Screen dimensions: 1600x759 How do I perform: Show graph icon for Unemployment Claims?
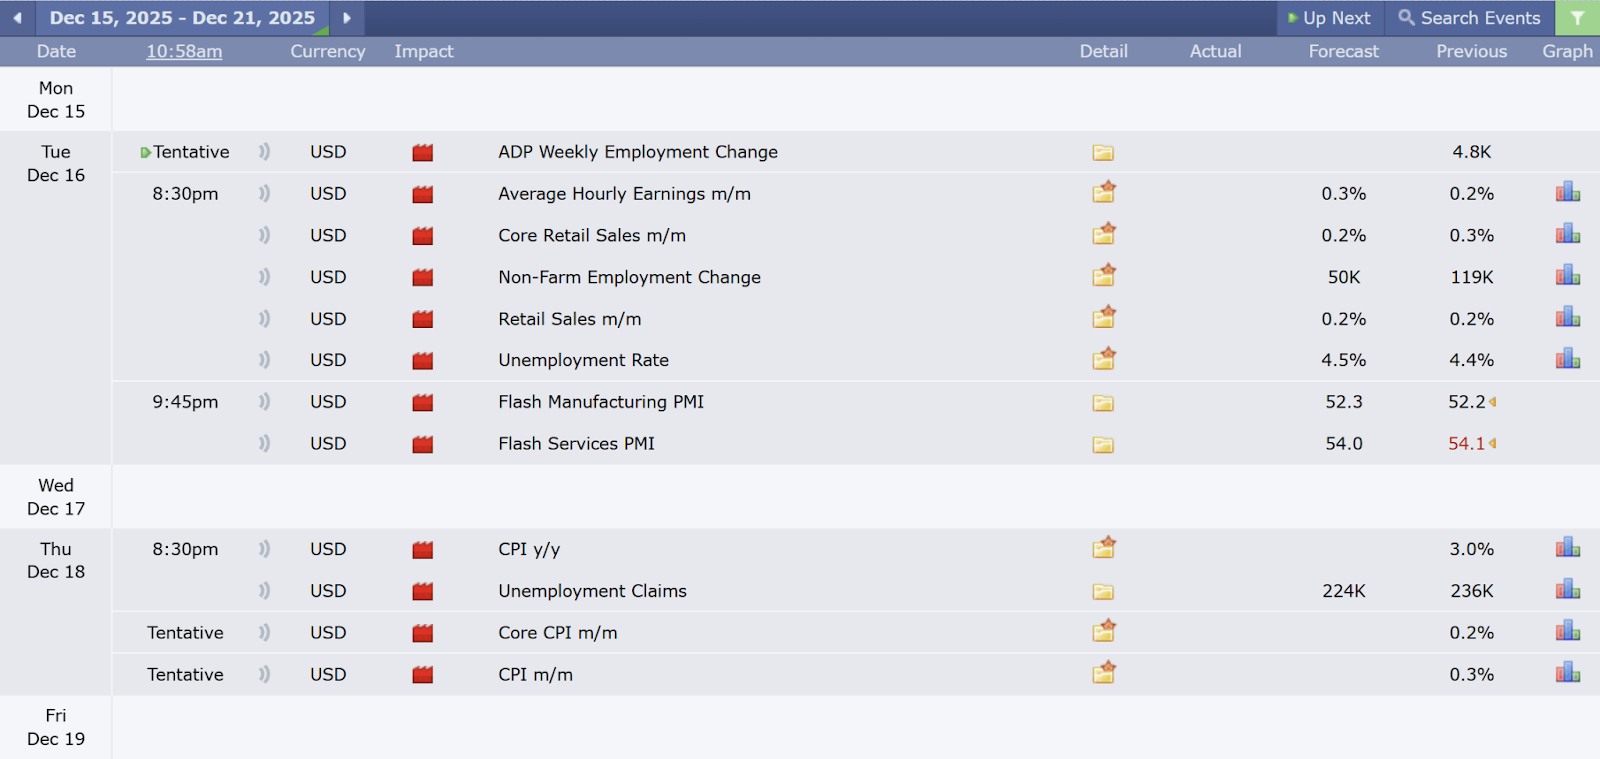tap(1567, 590)
